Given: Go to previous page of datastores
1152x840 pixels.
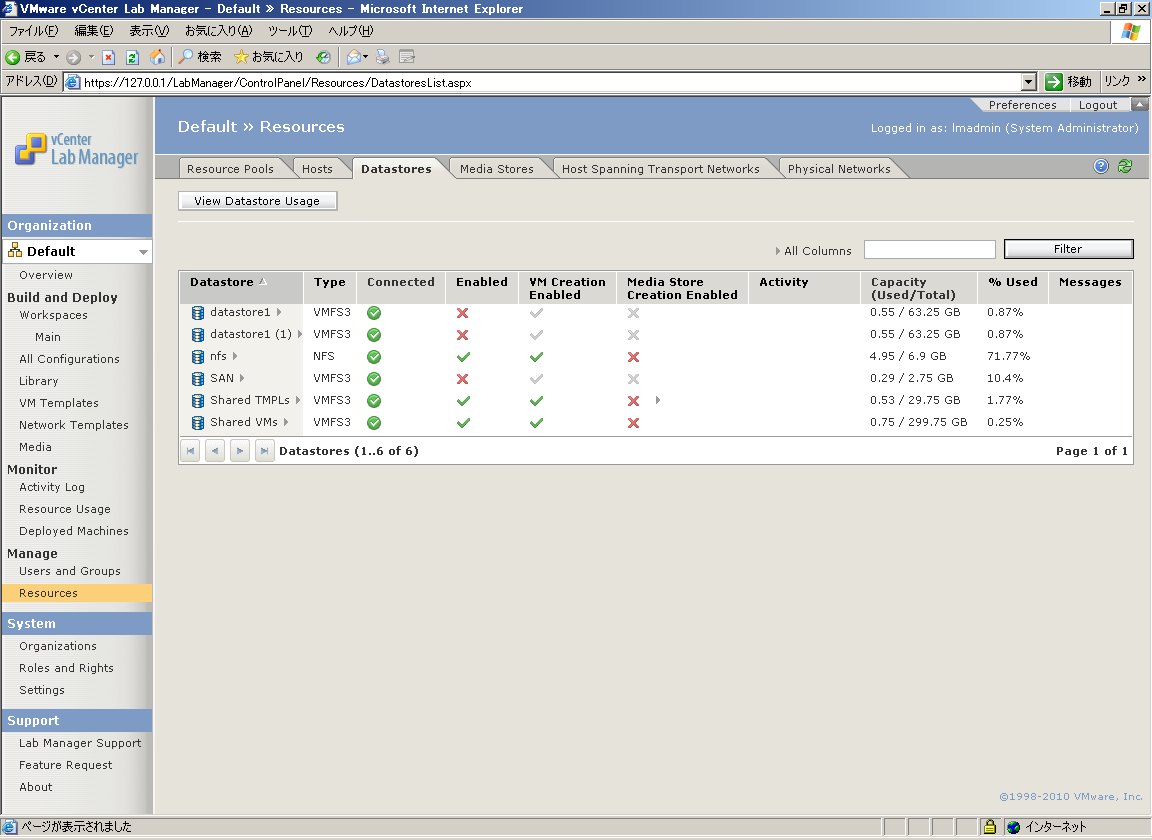Looking at the screenshot, I should [215, 450].
